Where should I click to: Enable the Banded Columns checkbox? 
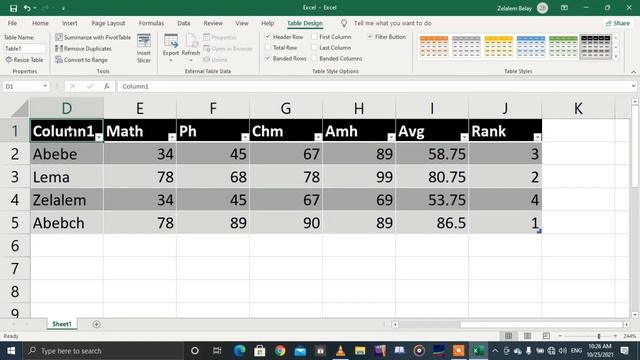pos(314,58)
